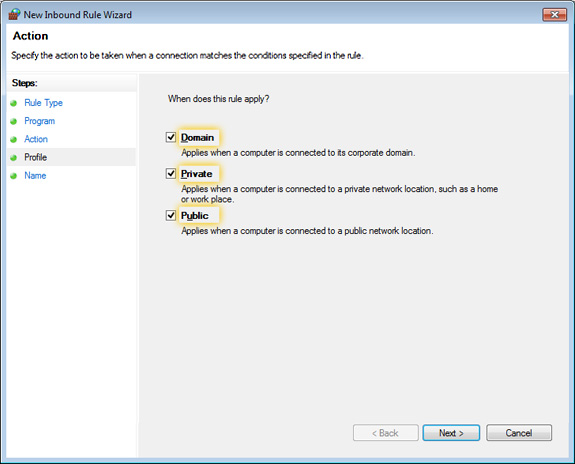Jump to the Action step
This screenshot has height=464, width=575.
click(36, 139)
